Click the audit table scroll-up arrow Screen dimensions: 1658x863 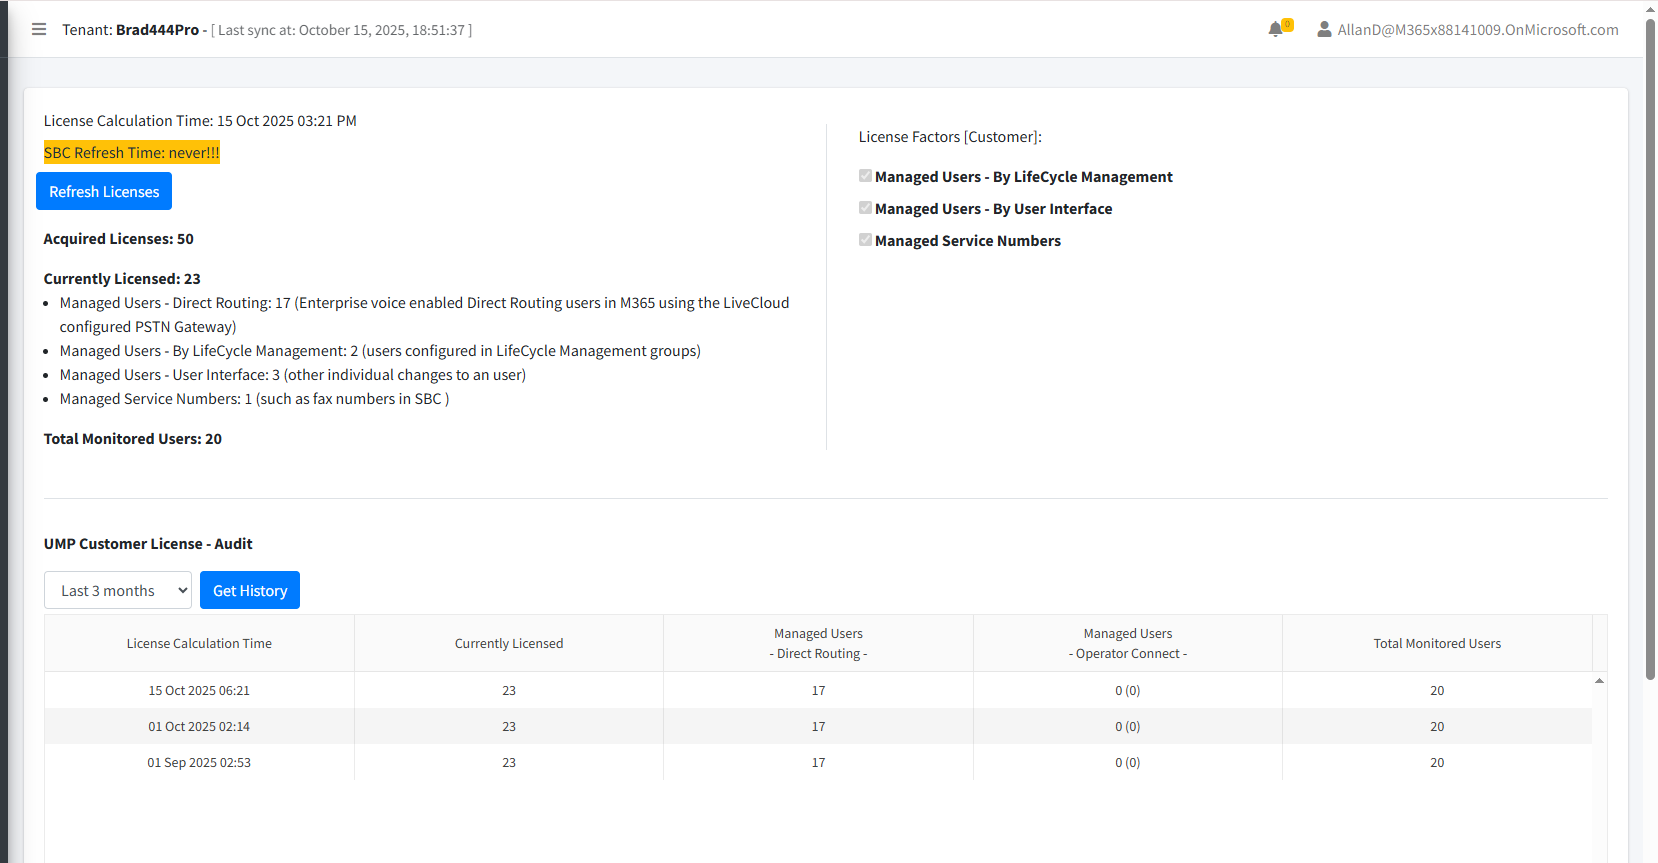click(x=1599, y=681)
